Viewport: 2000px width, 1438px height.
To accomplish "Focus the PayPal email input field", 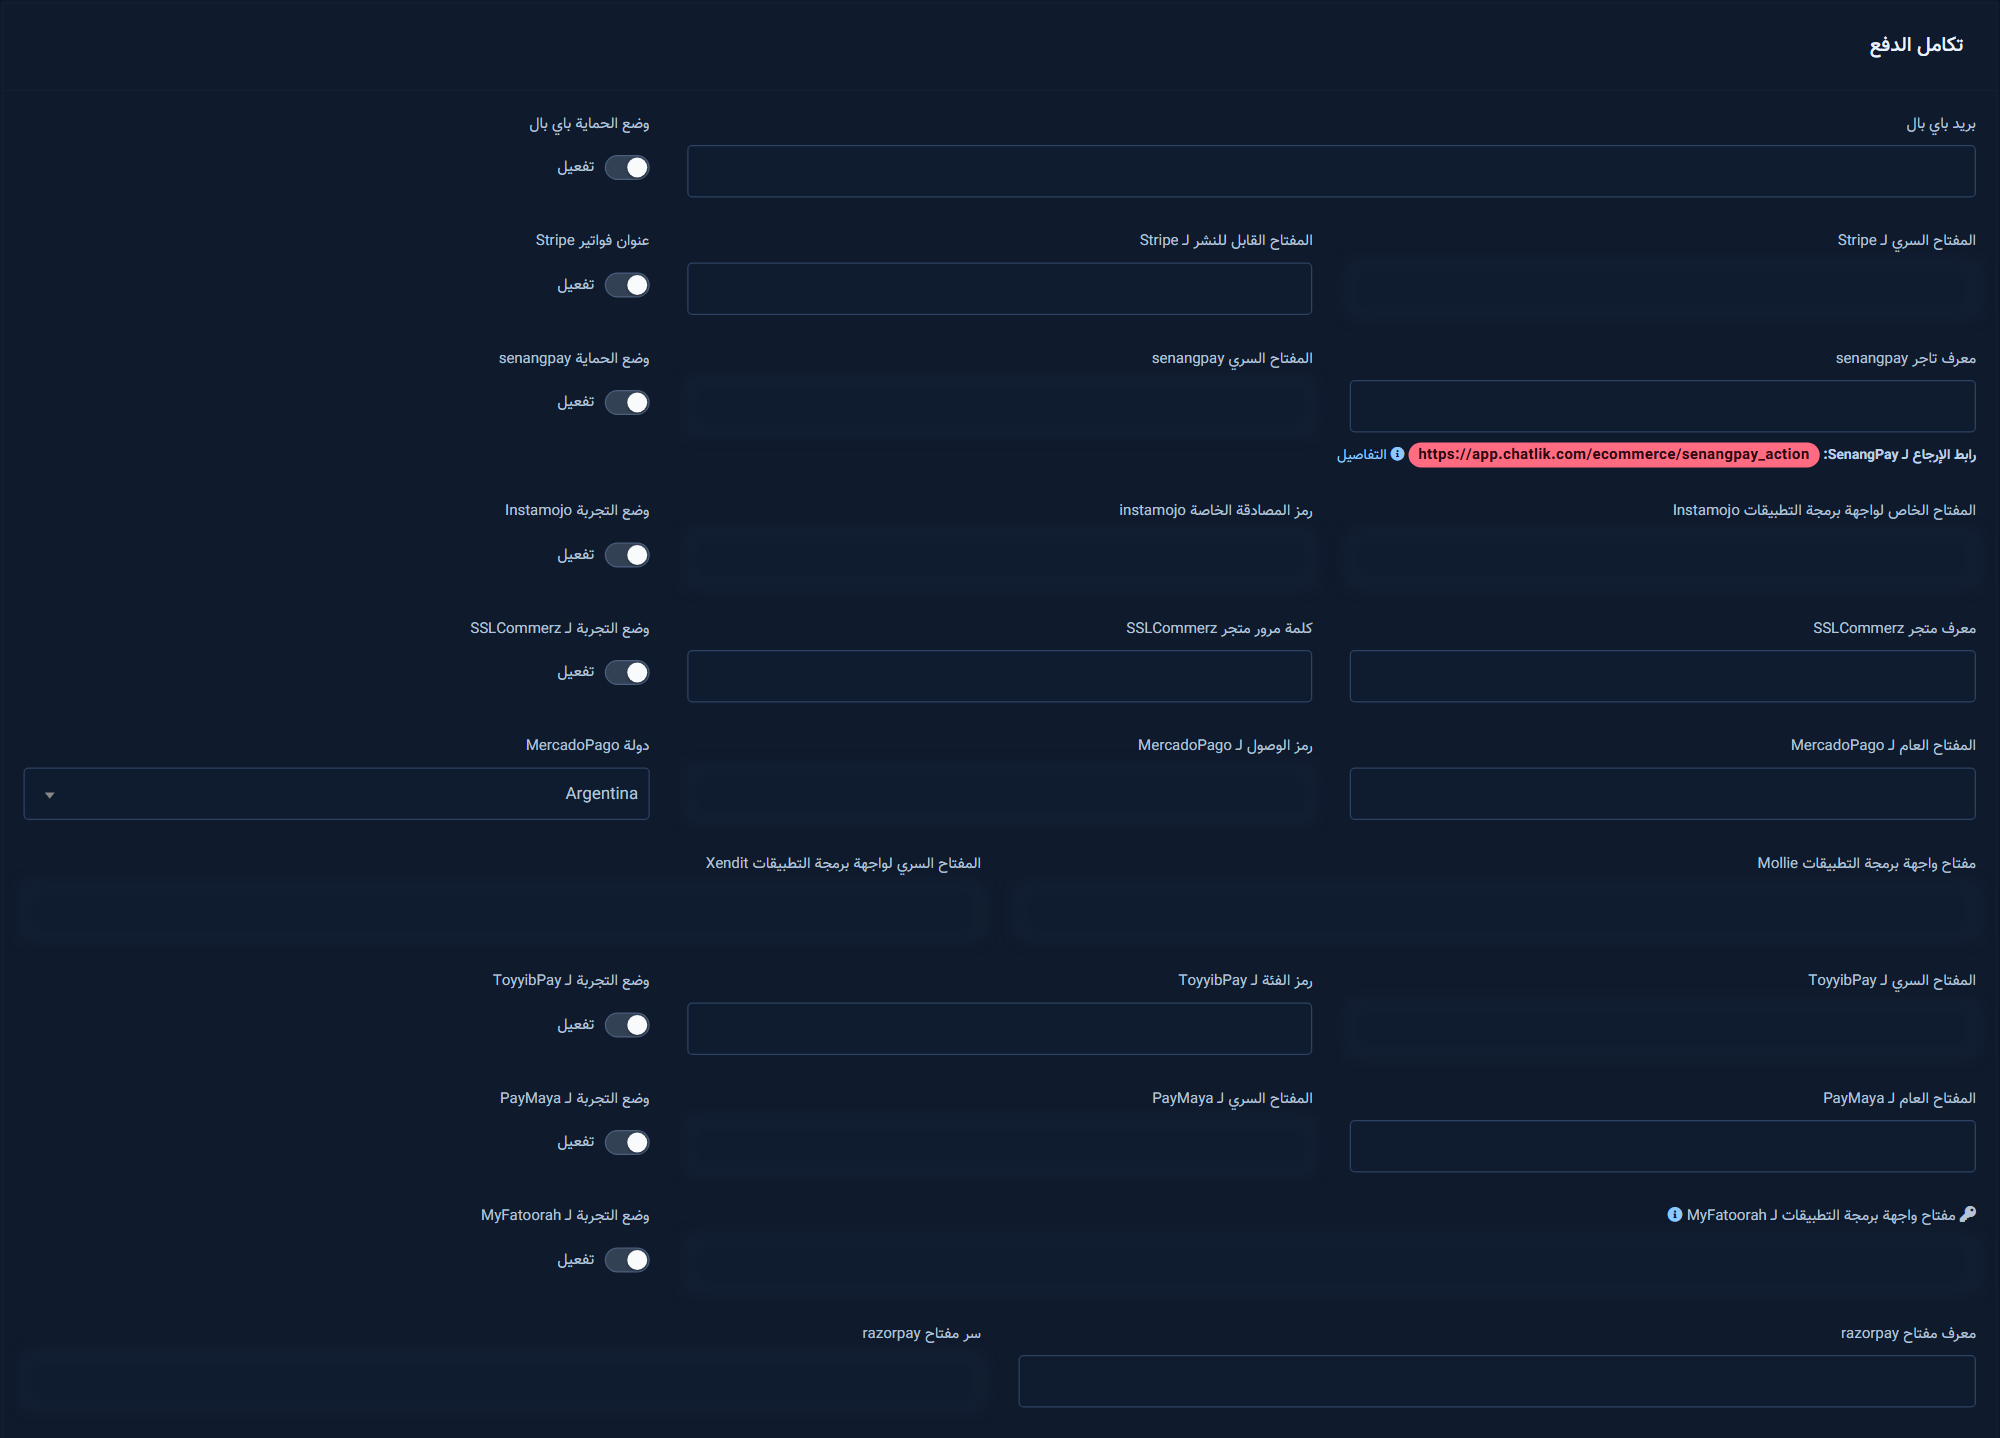I will coord(1331,171).
